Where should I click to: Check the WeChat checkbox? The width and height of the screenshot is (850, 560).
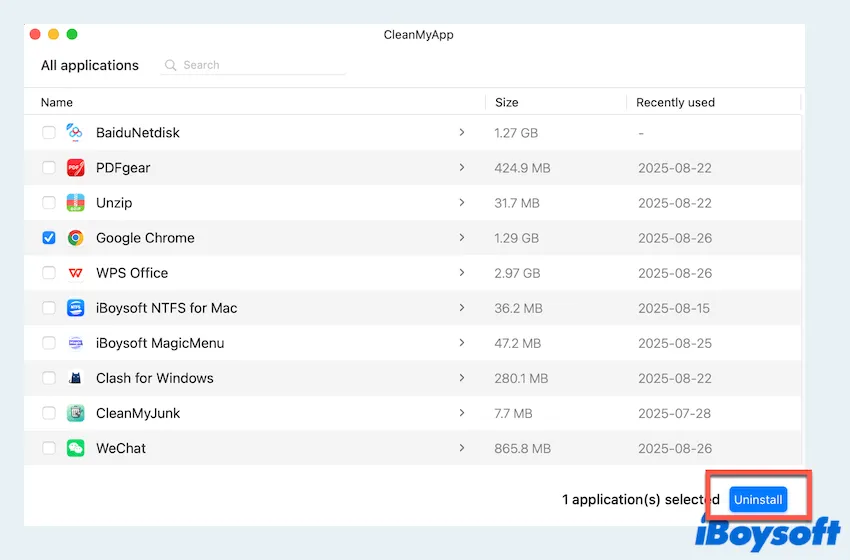[x=49, y=448]
